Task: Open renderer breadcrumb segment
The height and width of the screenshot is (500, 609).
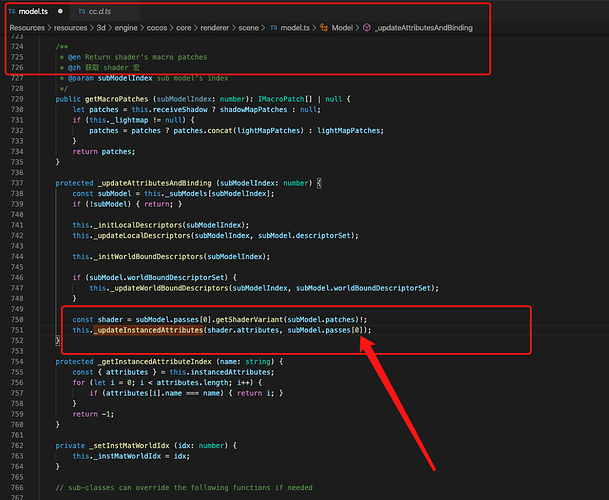Action: [x=215, y=28]
